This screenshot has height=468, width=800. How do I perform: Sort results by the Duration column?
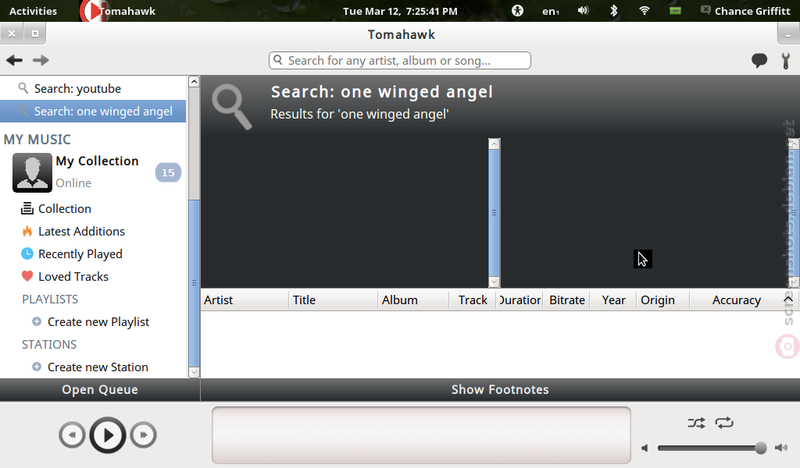click(519, 300)
